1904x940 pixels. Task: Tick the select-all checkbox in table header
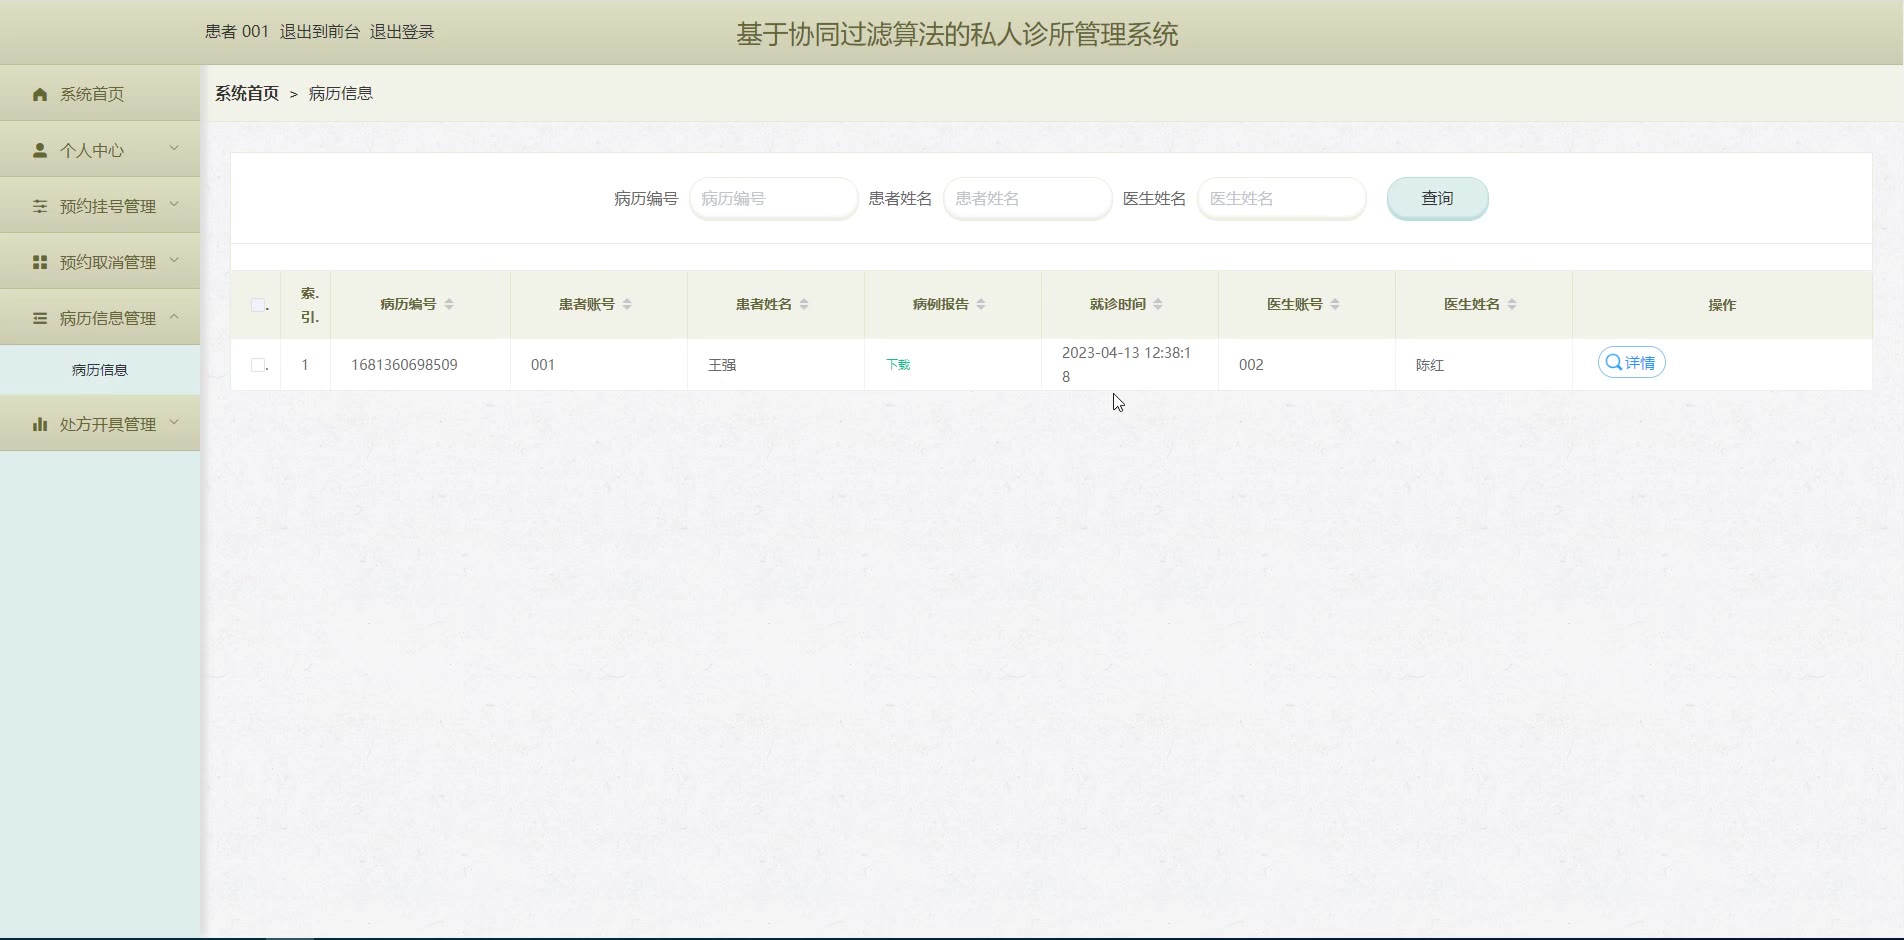coord(258,305)
